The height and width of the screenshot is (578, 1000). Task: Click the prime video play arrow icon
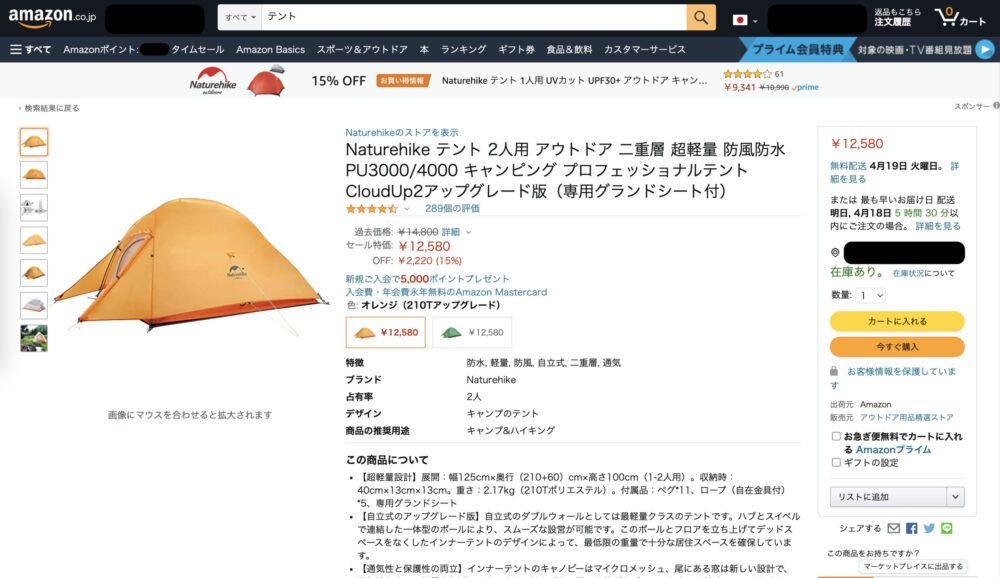[985, 49]
